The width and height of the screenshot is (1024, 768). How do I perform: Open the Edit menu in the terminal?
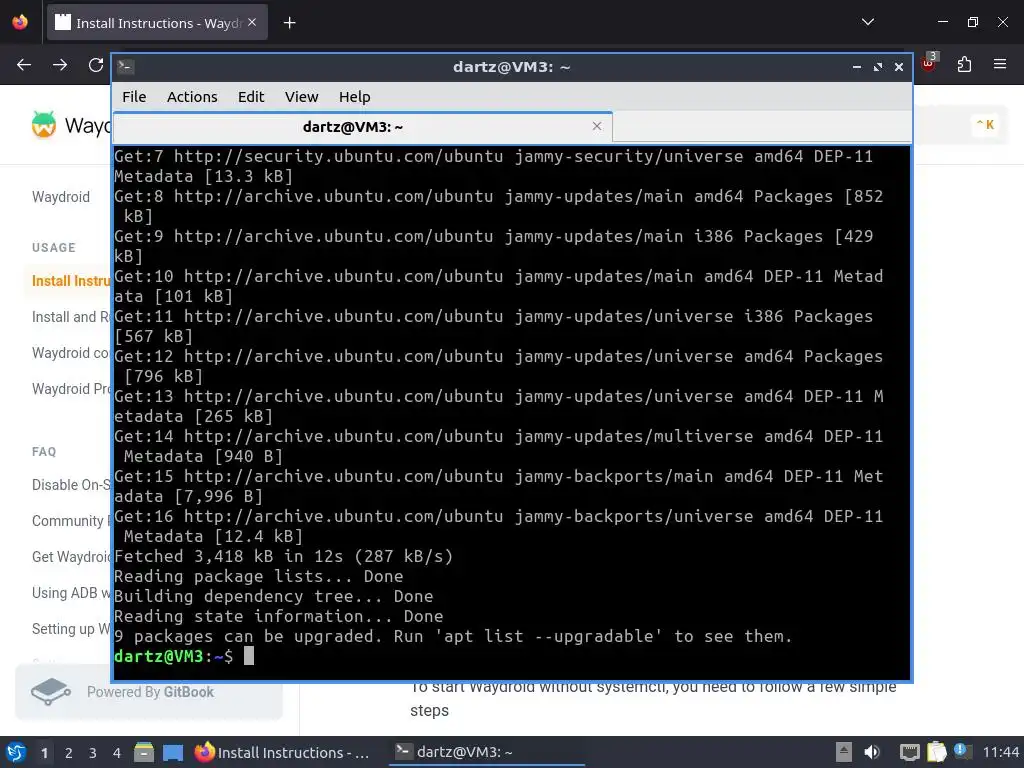[x=251, y=97]
